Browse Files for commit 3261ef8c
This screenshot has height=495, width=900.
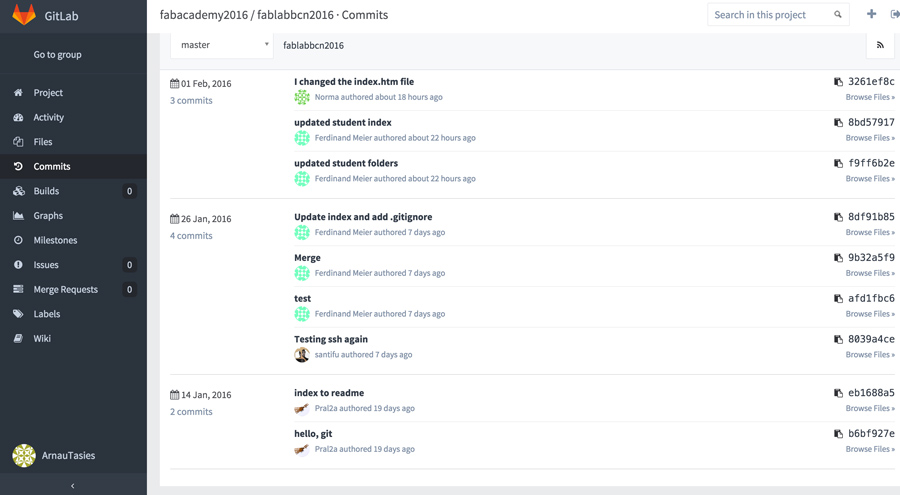(870, 97)
